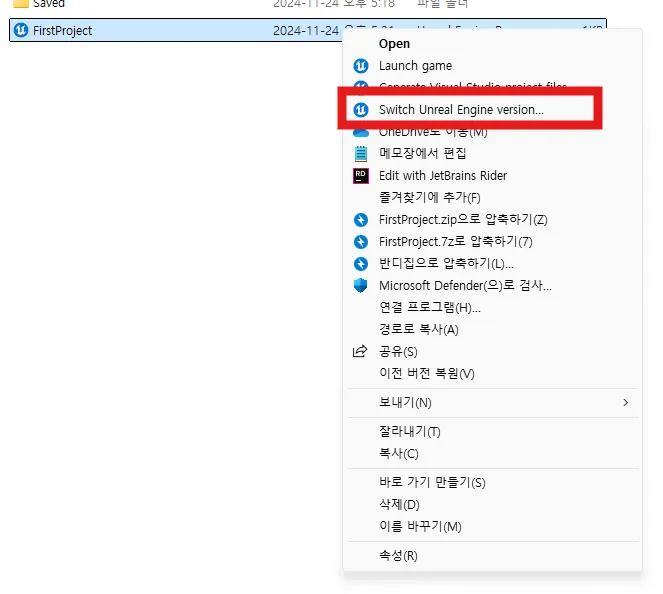663x594 pixels.
Task: Click Bandizip icon next to FirstProject.zip entry
Action: pyautogui.click(x=361, y=220)
